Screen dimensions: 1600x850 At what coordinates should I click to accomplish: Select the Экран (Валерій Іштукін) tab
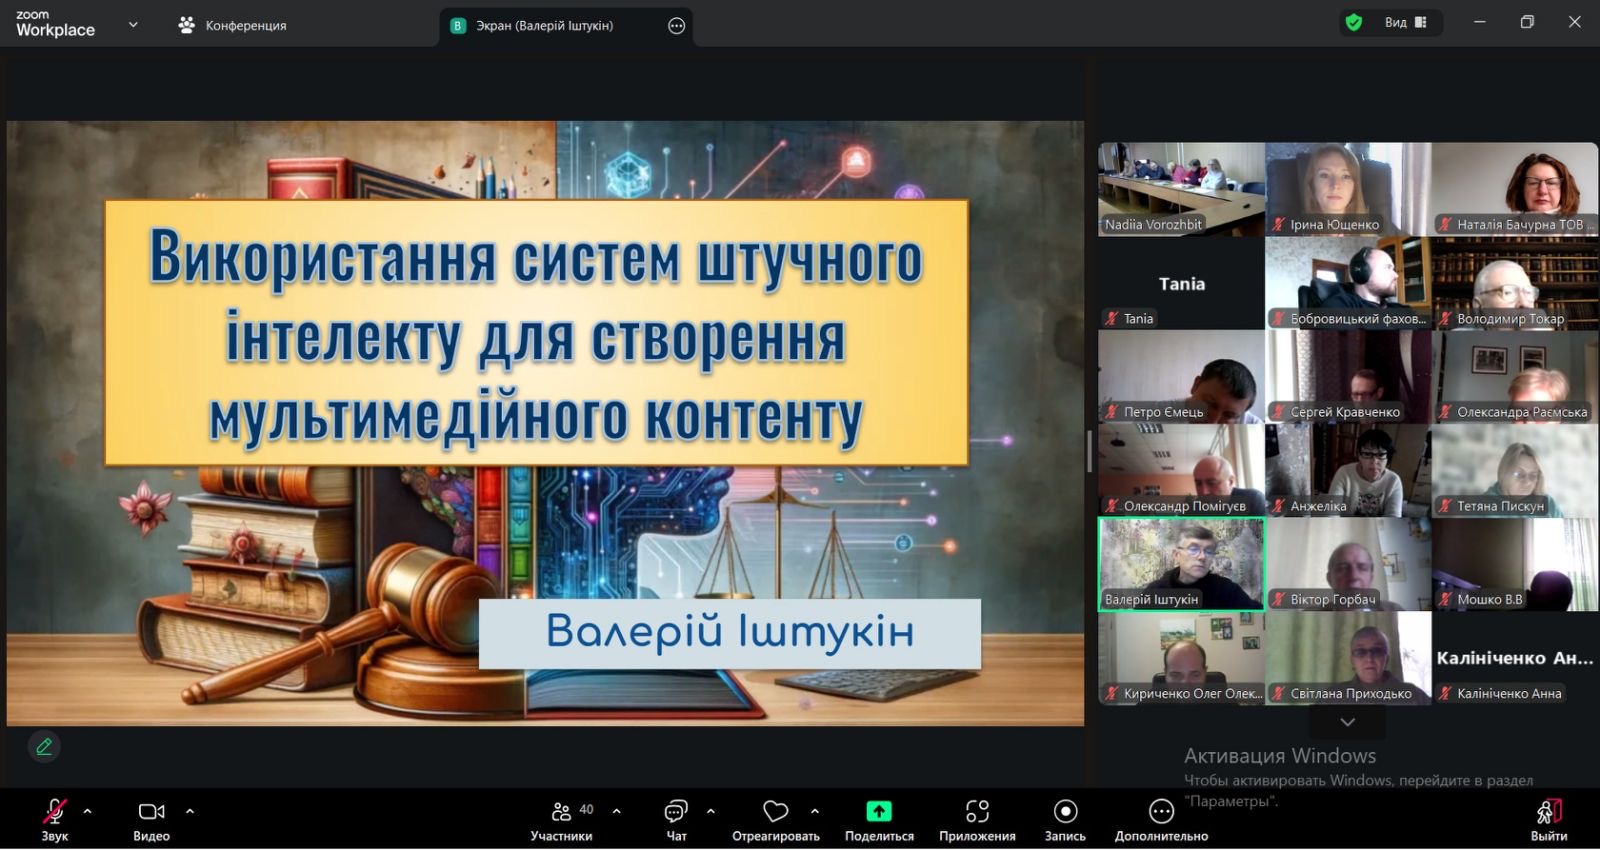[544, 26]
